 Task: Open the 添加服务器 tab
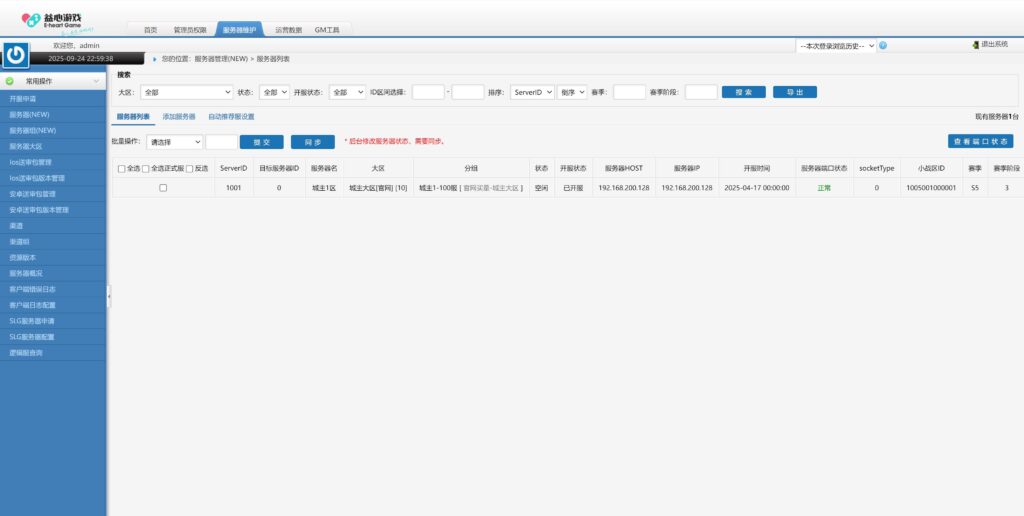pos(179,117)
